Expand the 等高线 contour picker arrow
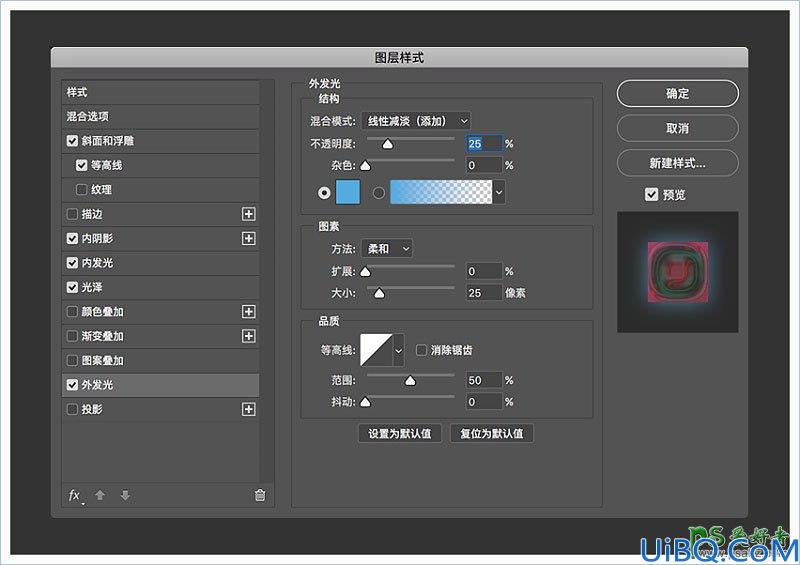800x565 pixels. click(398, 351)
